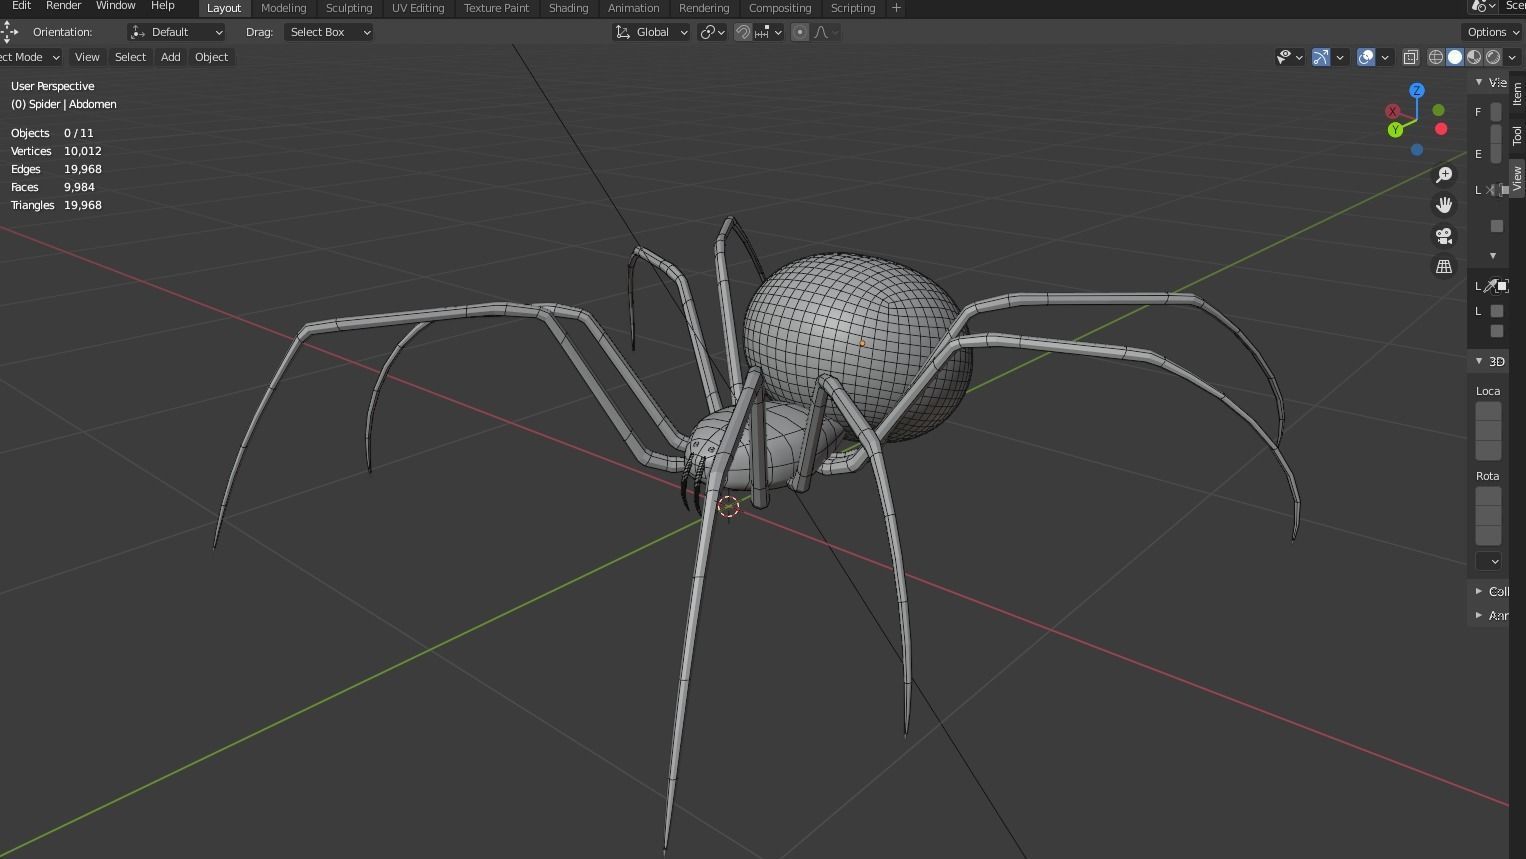1526x859 pixels.
Task: Open the Edit menu
Action: point(21,6)
